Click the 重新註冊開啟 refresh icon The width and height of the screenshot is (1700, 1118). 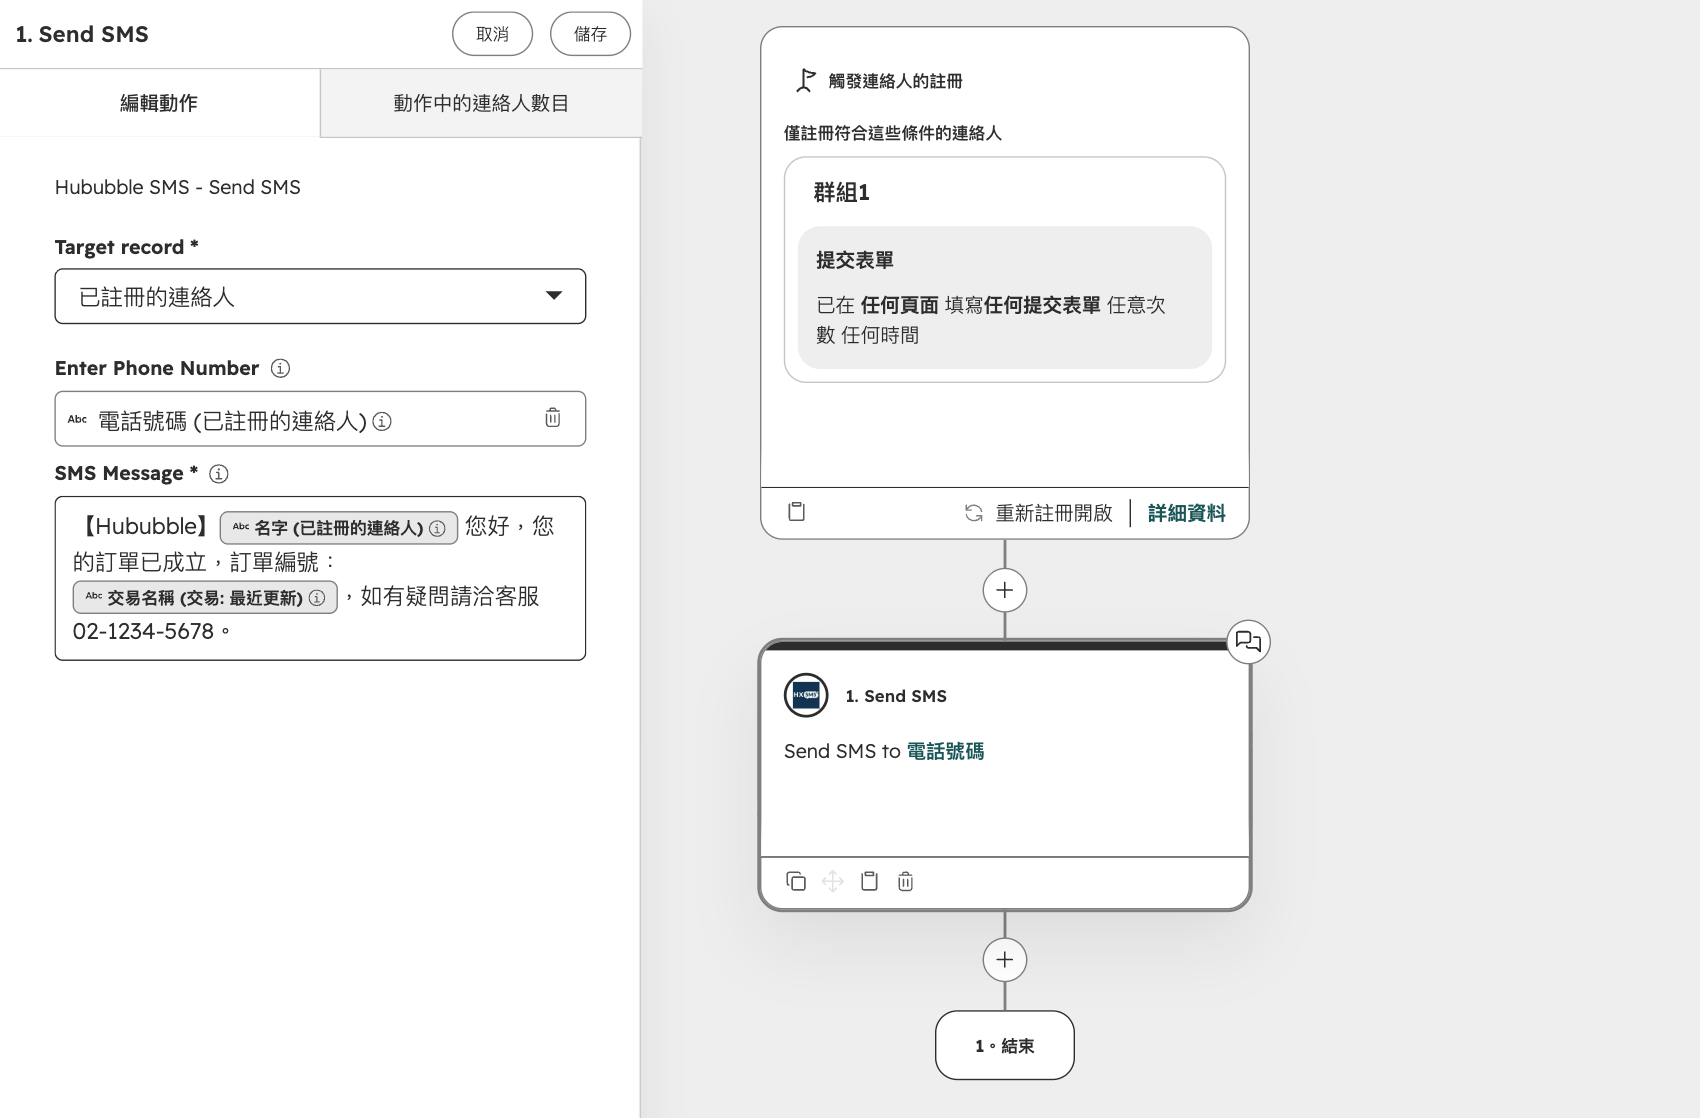click(974, 513)
